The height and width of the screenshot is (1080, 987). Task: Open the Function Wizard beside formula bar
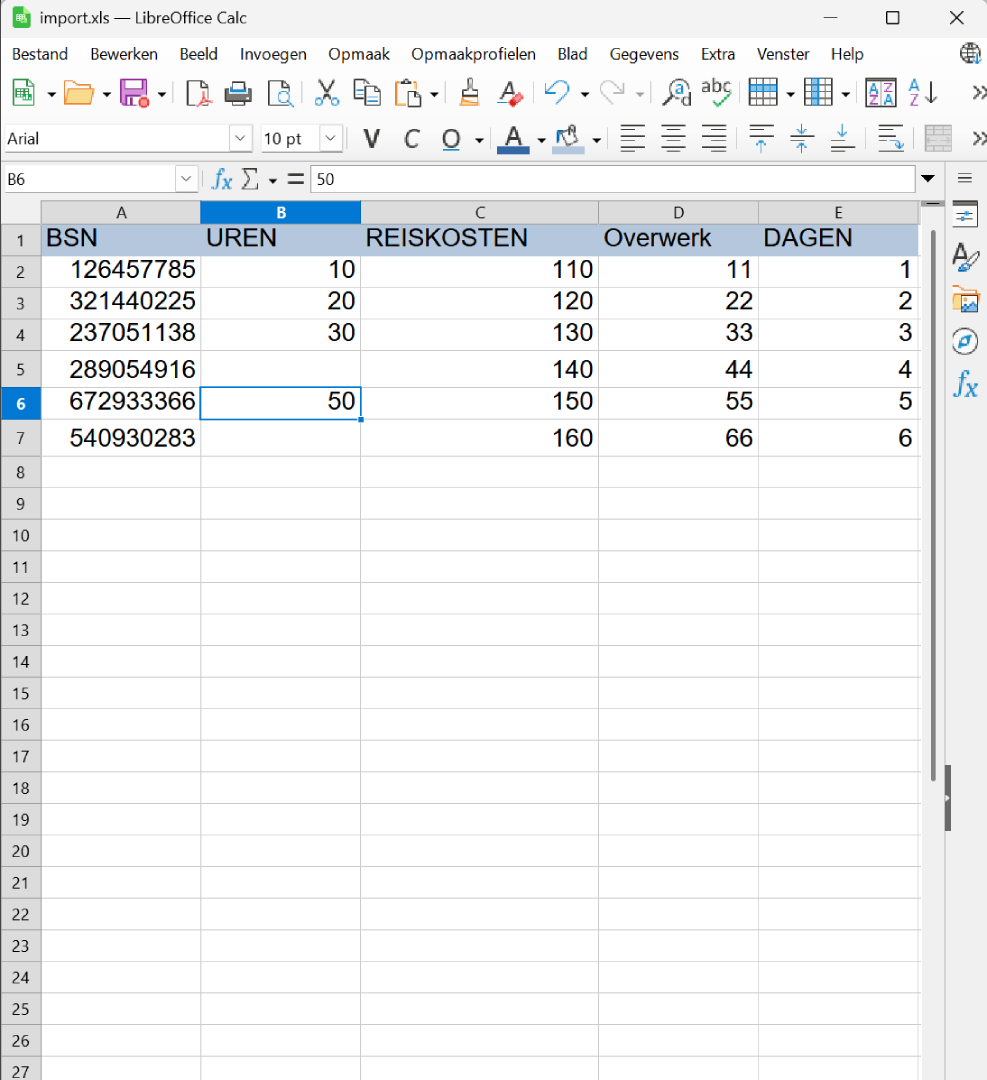point(222,179)
